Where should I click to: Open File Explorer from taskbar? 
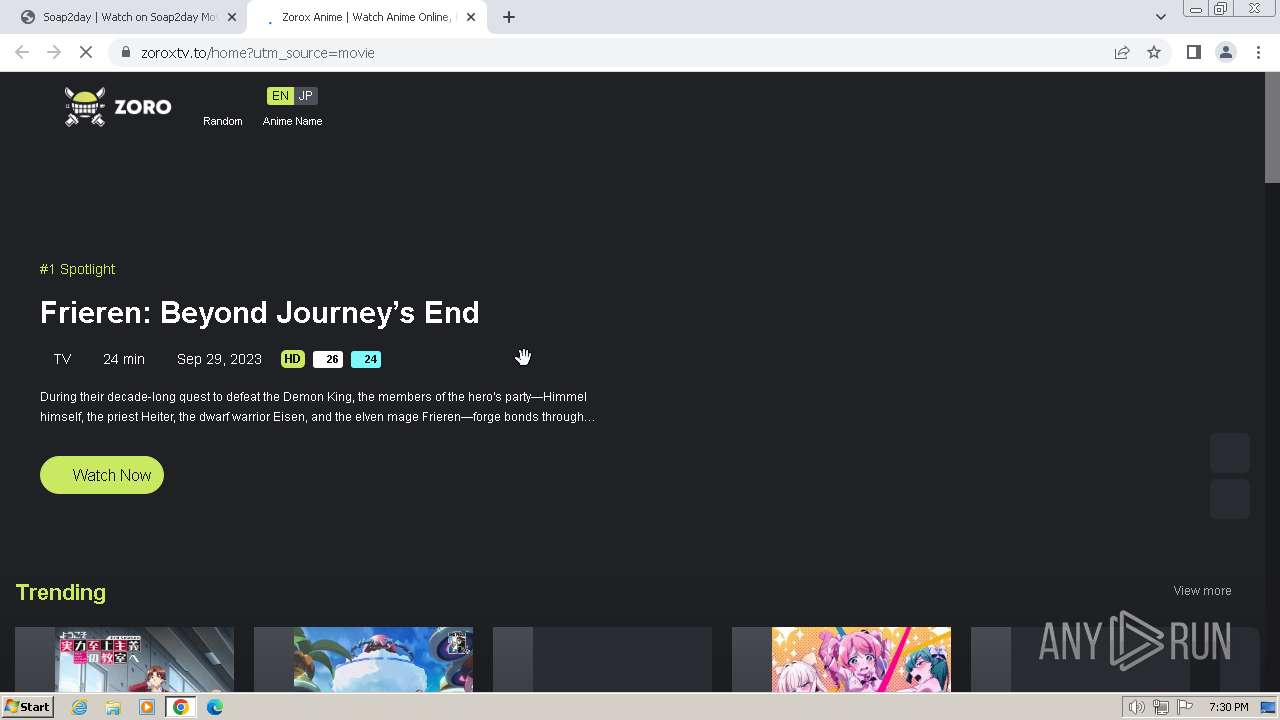[113, 707]
